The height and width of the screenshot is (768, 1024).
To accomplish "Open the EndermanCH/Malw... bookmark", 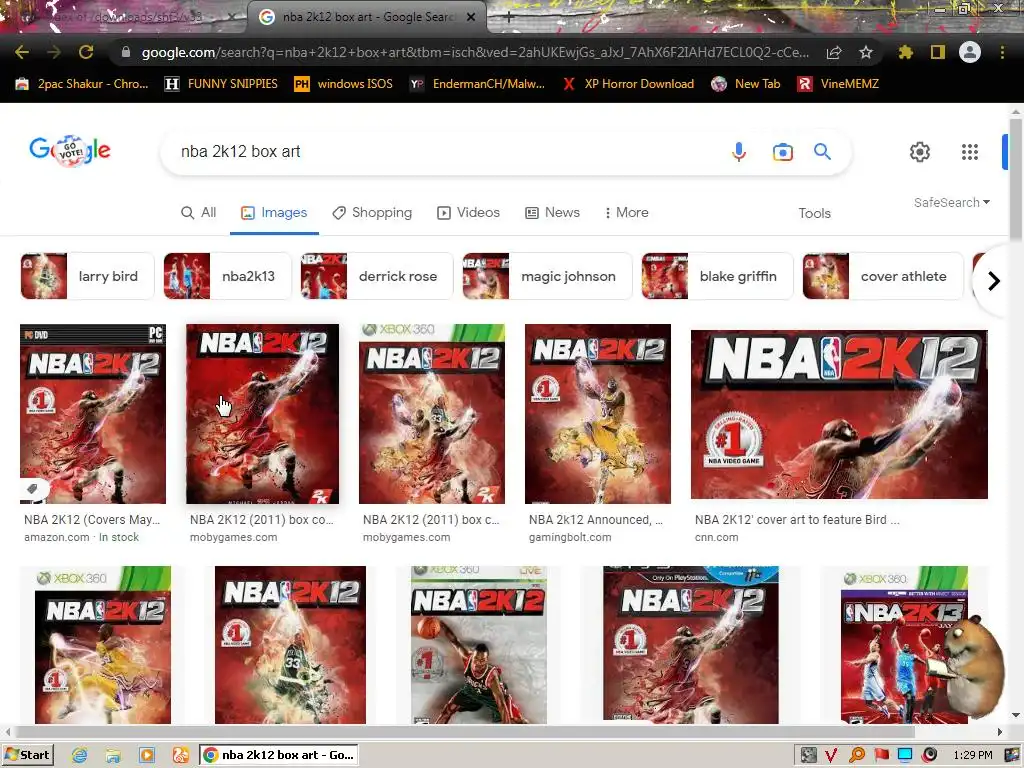I will tap(477, 84).
